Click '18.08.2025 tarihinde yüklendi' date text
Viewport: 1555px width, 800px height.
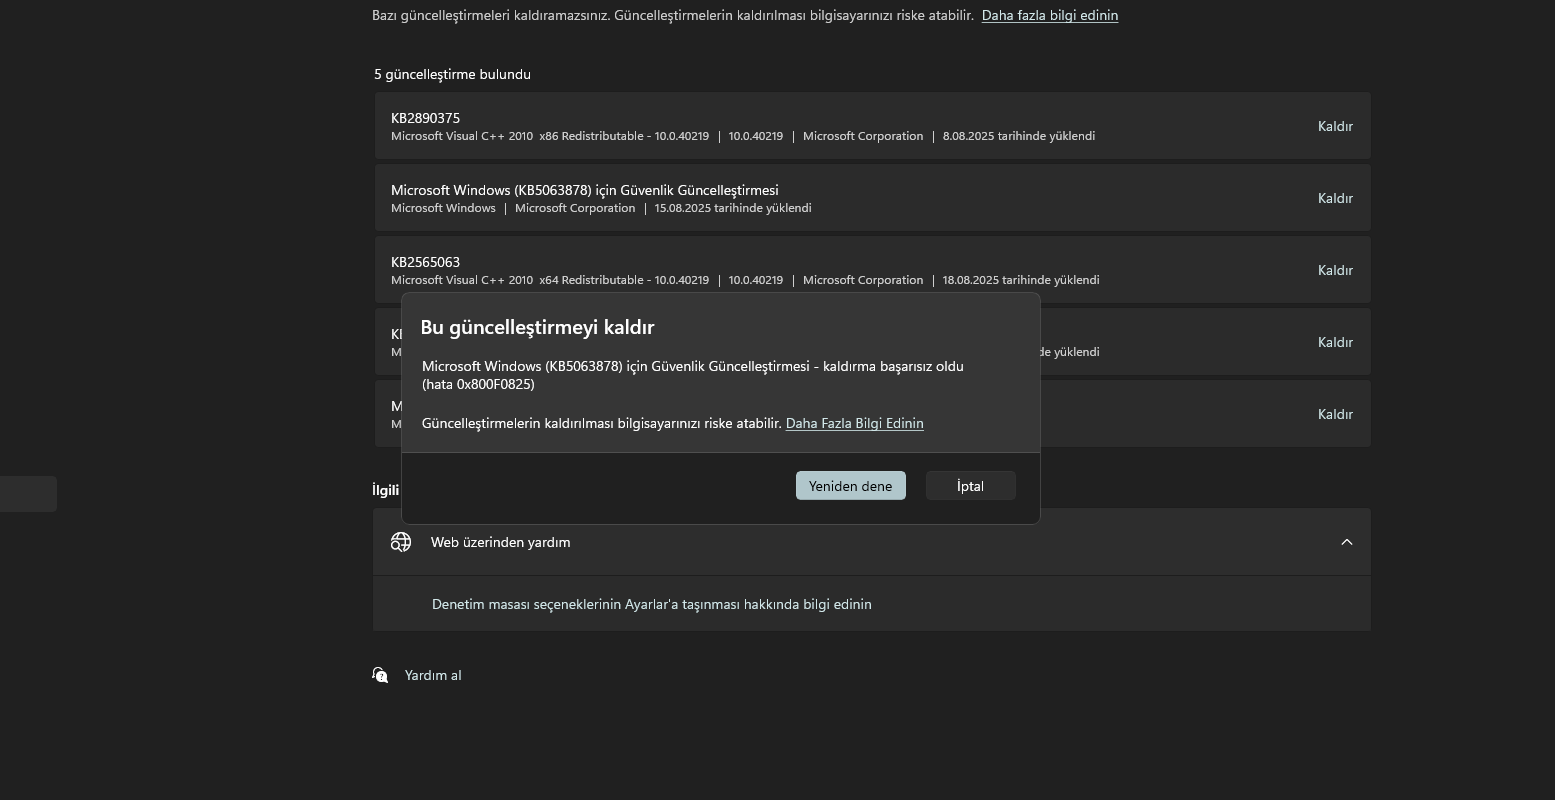[1020, 280]
